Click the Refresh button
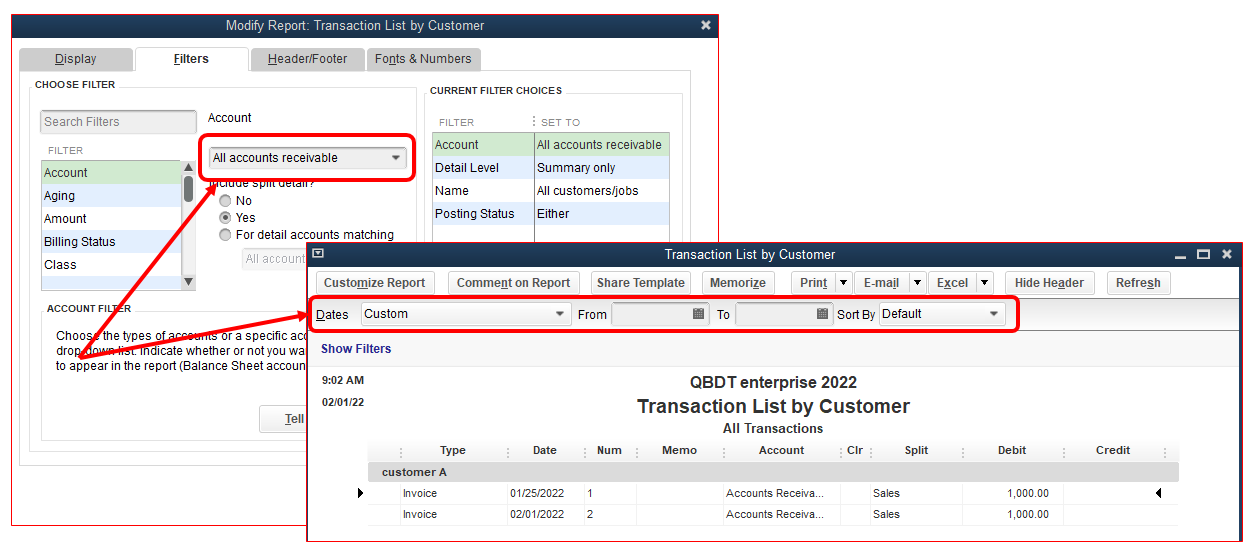This screenshot has width=1255, height=549. pos(1138,283)
